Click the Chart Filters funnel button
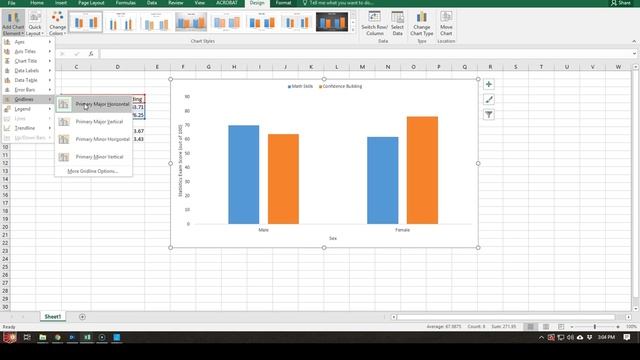The image size is (640, 360). coord(489,115)
